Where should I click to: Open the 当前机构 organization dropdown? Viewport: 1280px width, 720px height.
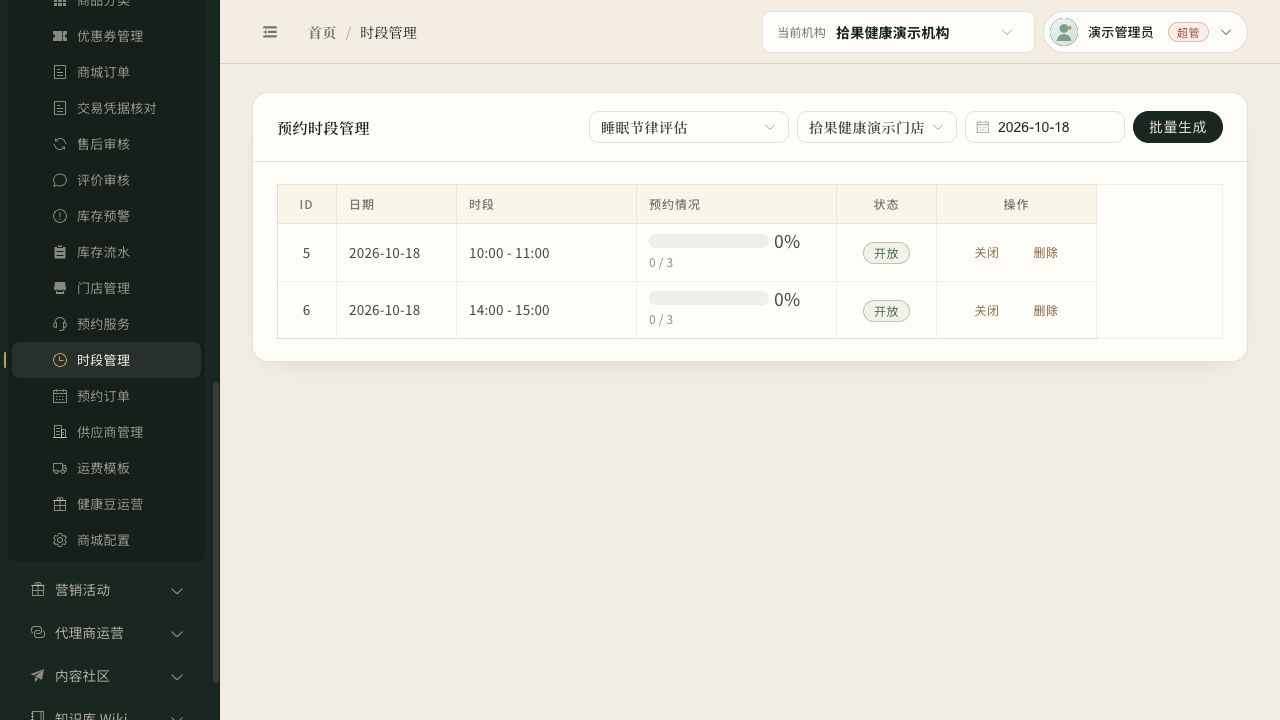pyautogui.click(x=898, y=32)
